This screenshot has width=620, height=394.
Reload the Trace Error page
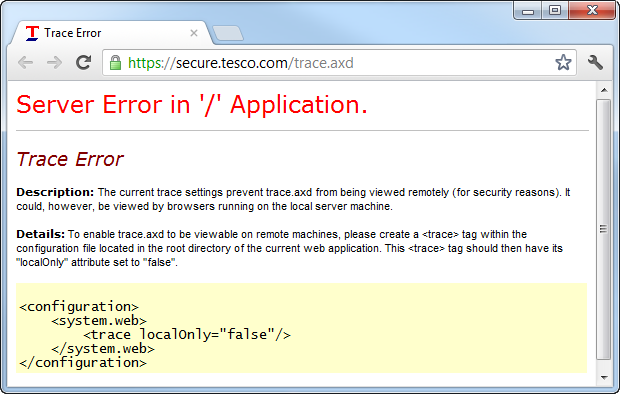83,63
